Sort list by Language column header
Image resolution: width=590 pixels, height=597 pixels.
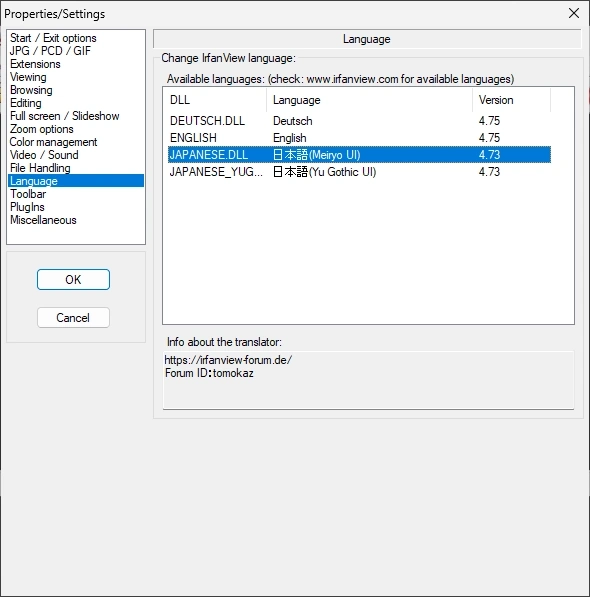pyautogui.click(x=369, y=100)
